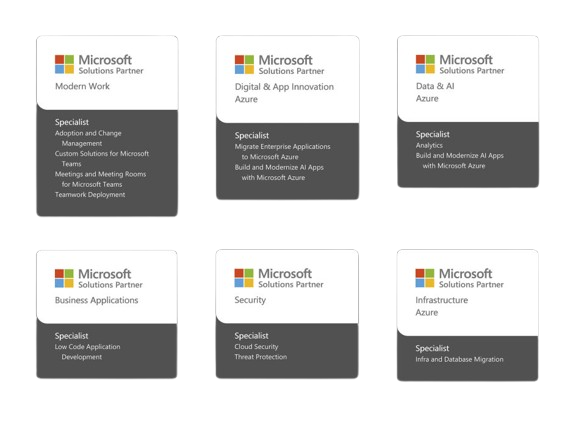The height and width of the screenshot is (438, 570).
Task: Click 'Specialist' heading in Modern Work badge
Action: tap(72, 122)
